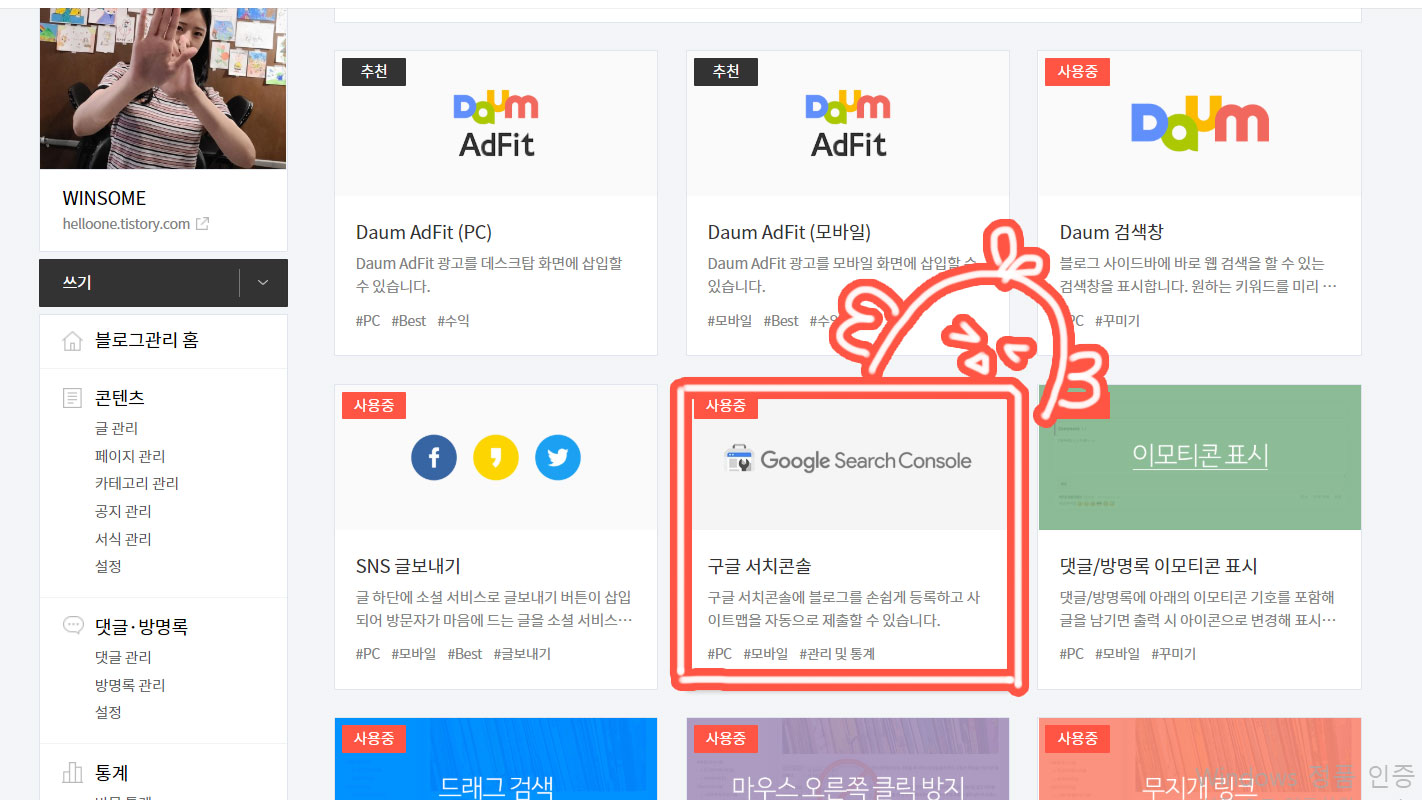Click #관리 및 통계 tag in 구글 서치콘솔
Screen dimensions: 1422x800
point(837,654)
